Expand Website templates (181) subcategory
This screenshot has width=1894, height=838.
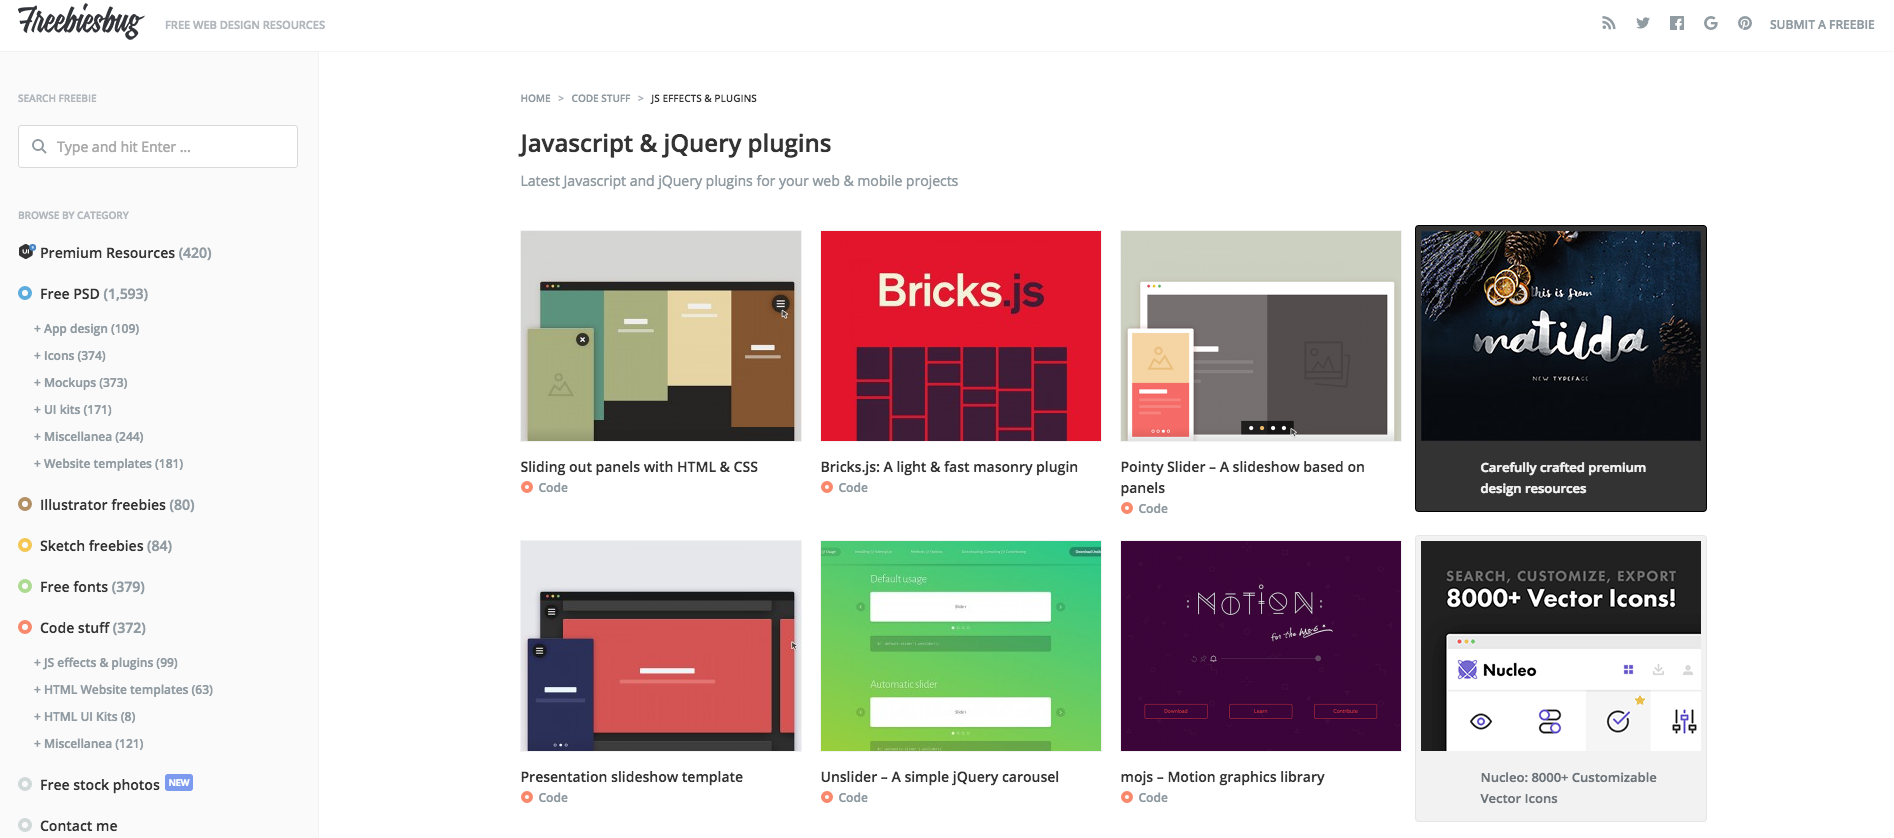coord(108,463)
